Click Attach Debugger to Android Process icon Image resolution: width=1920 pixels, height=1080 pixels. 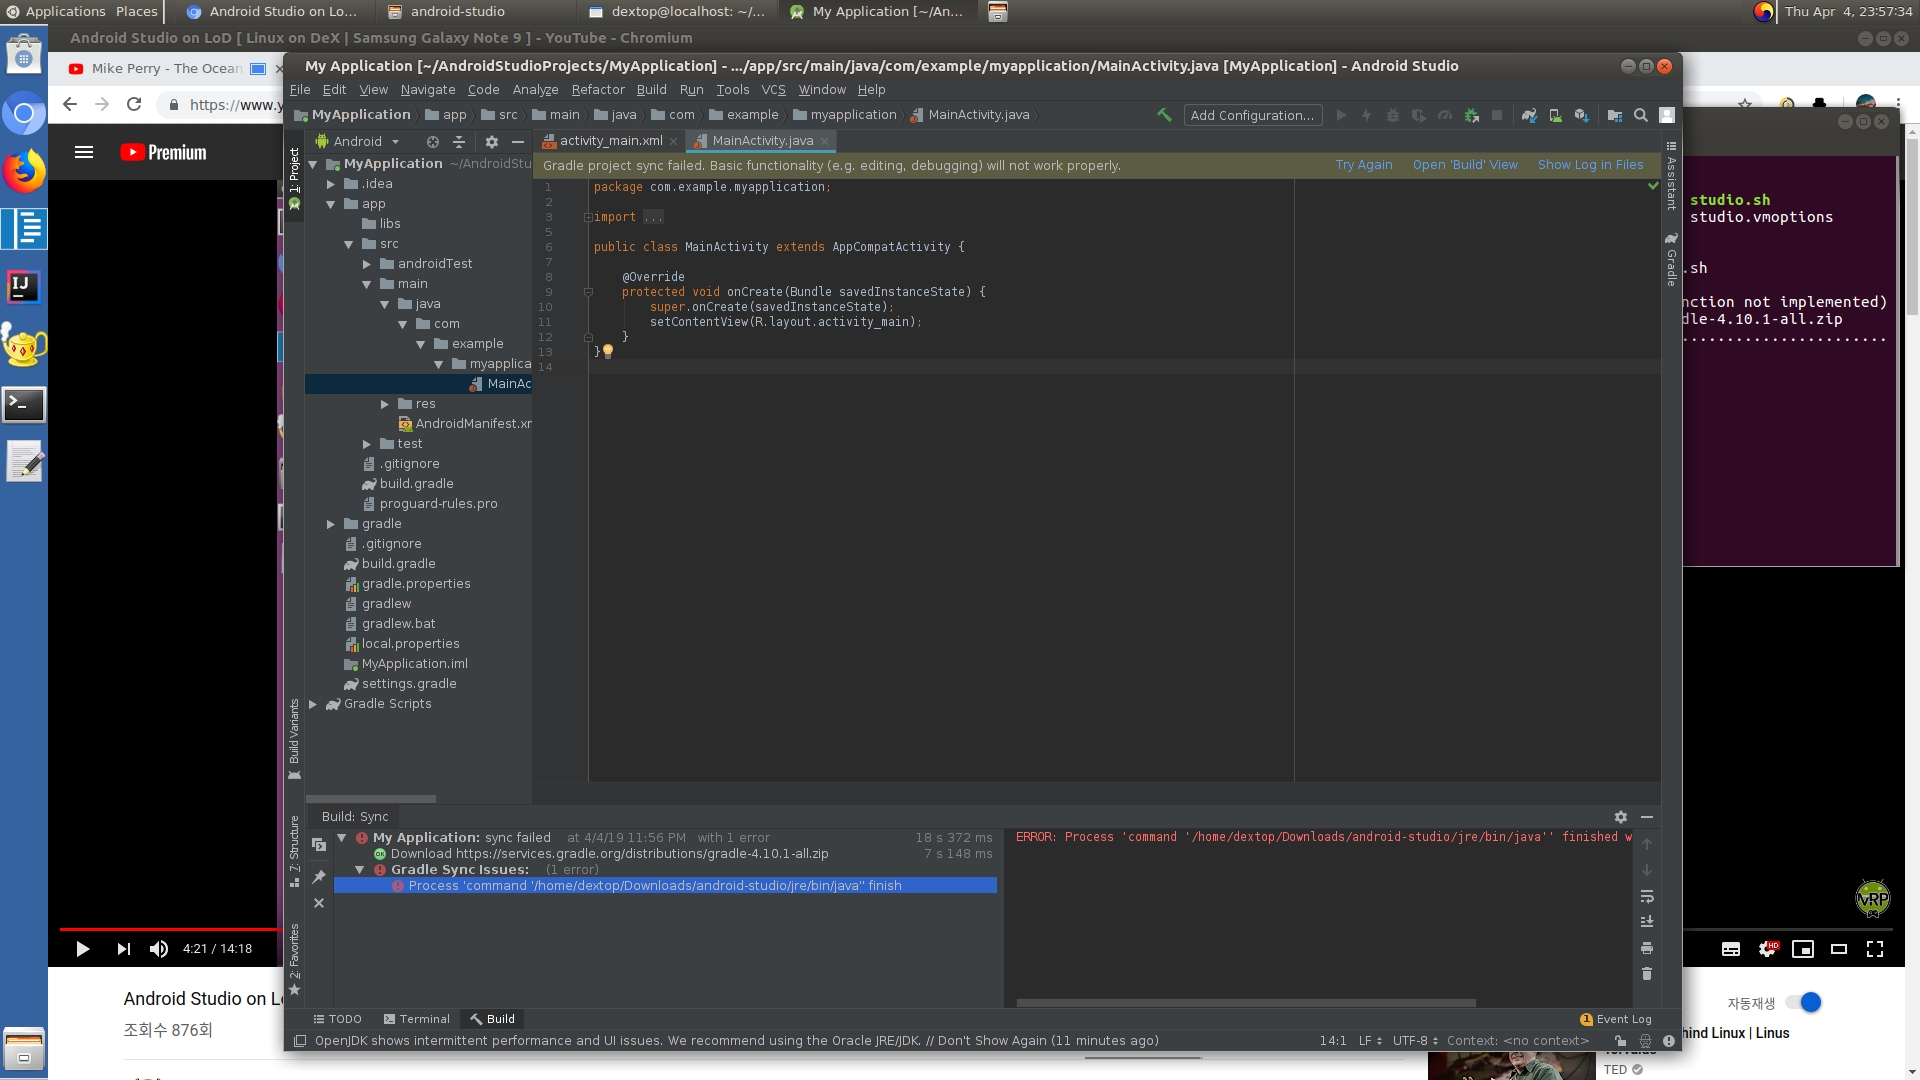[1471, 115]
